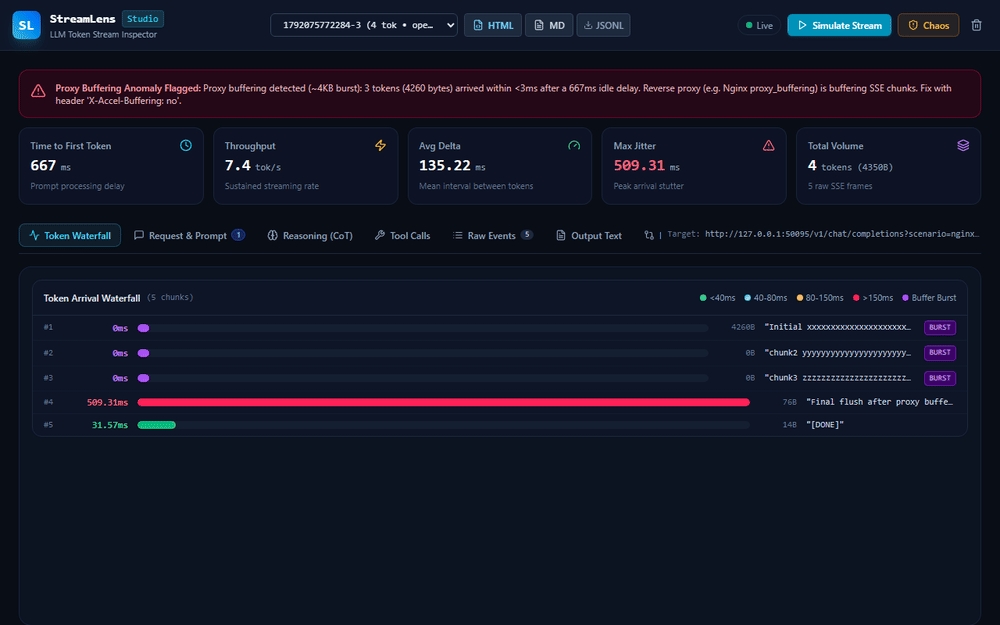Click the Buffer Burst purple legend item

(x=929, y=298)
